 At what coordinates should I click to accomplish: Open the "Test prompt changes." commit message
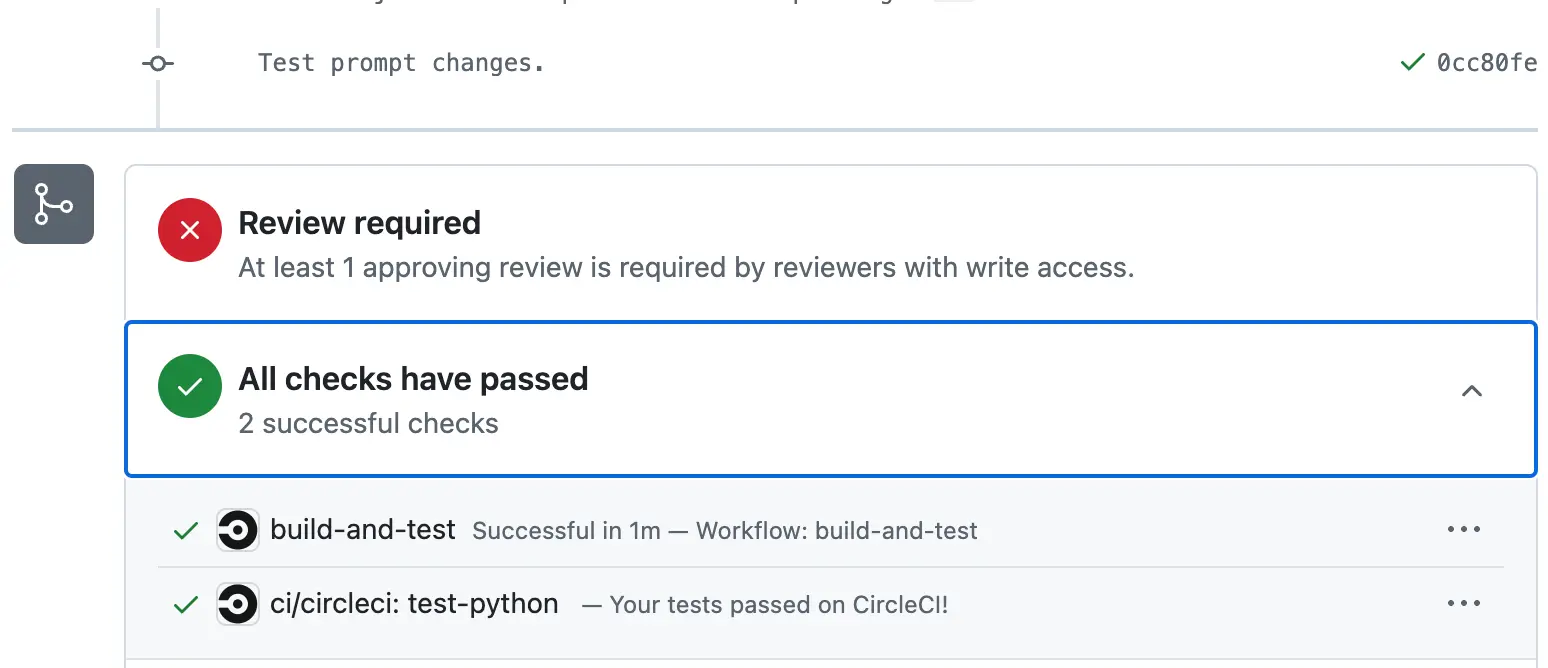point(401,63)
